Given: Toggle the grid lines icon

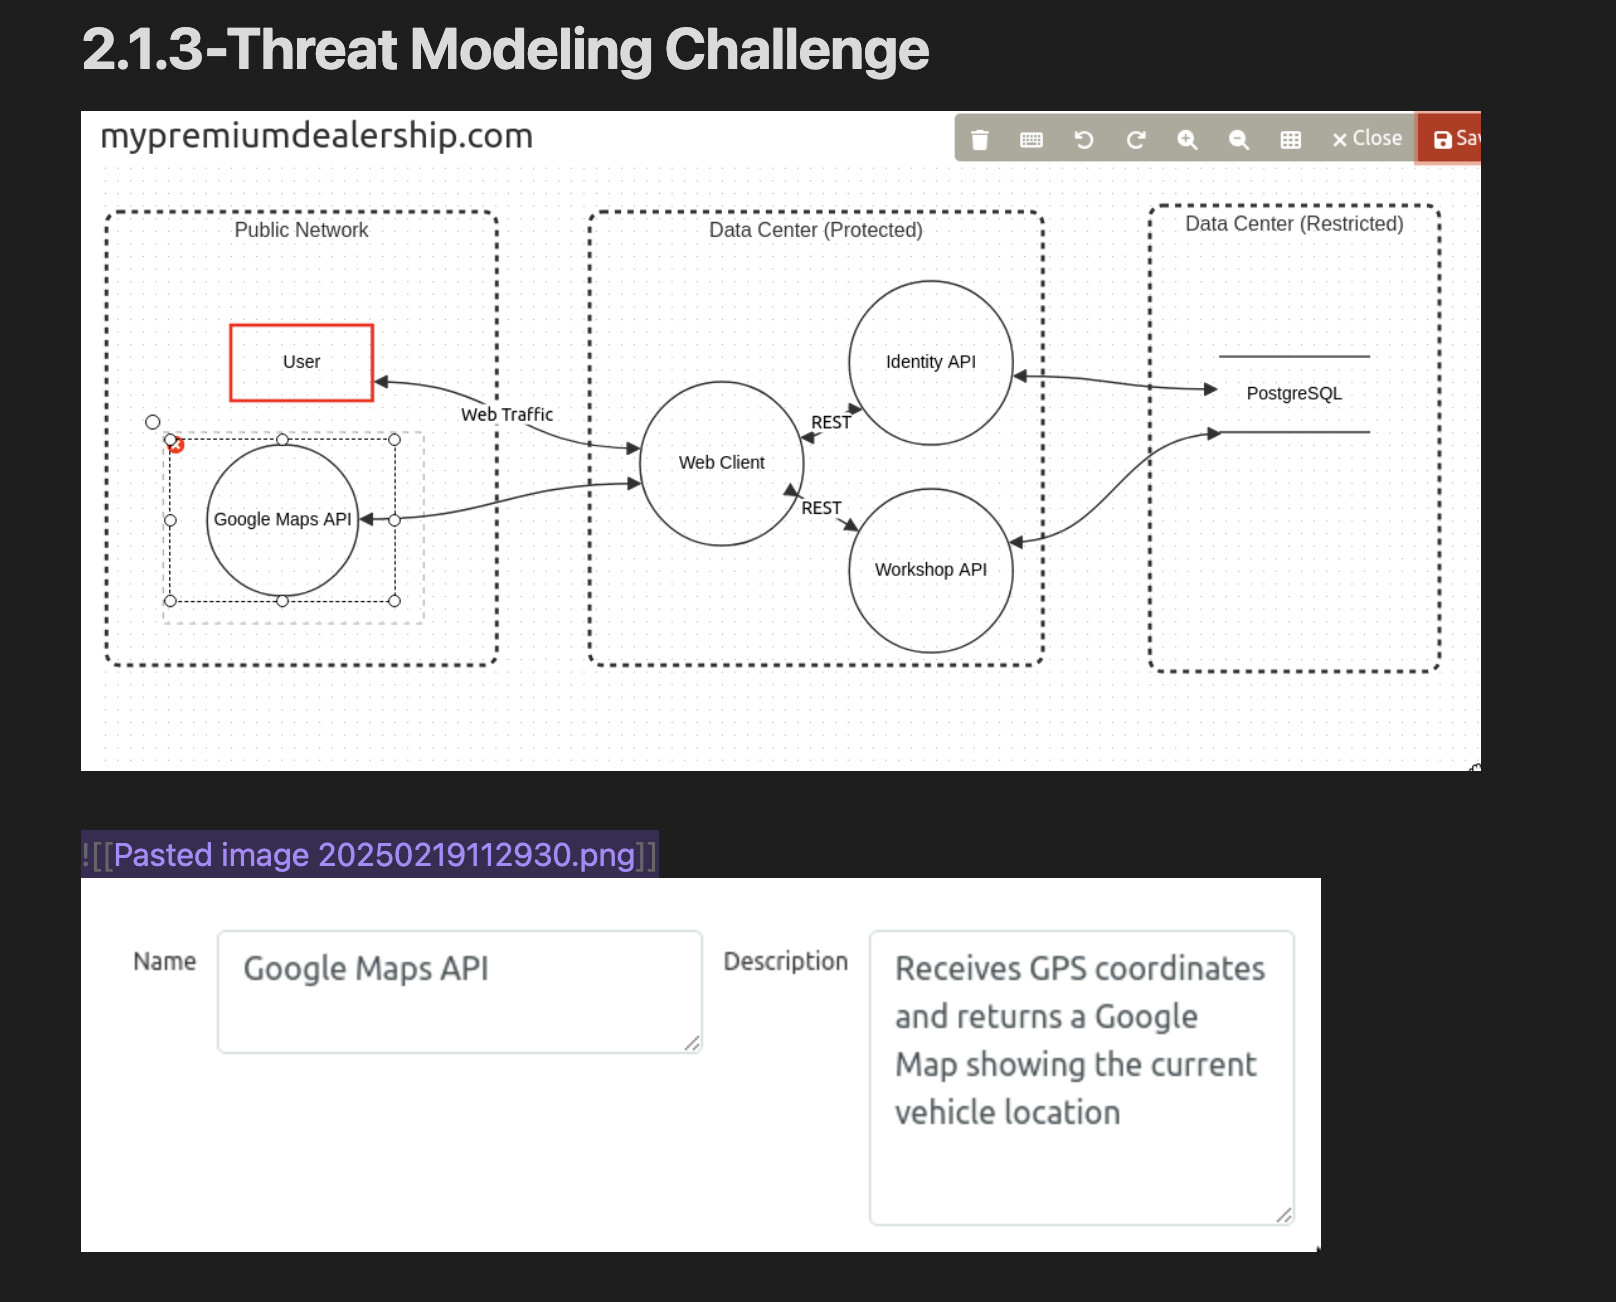Looking at the screenshot, I should [1291, 140].
